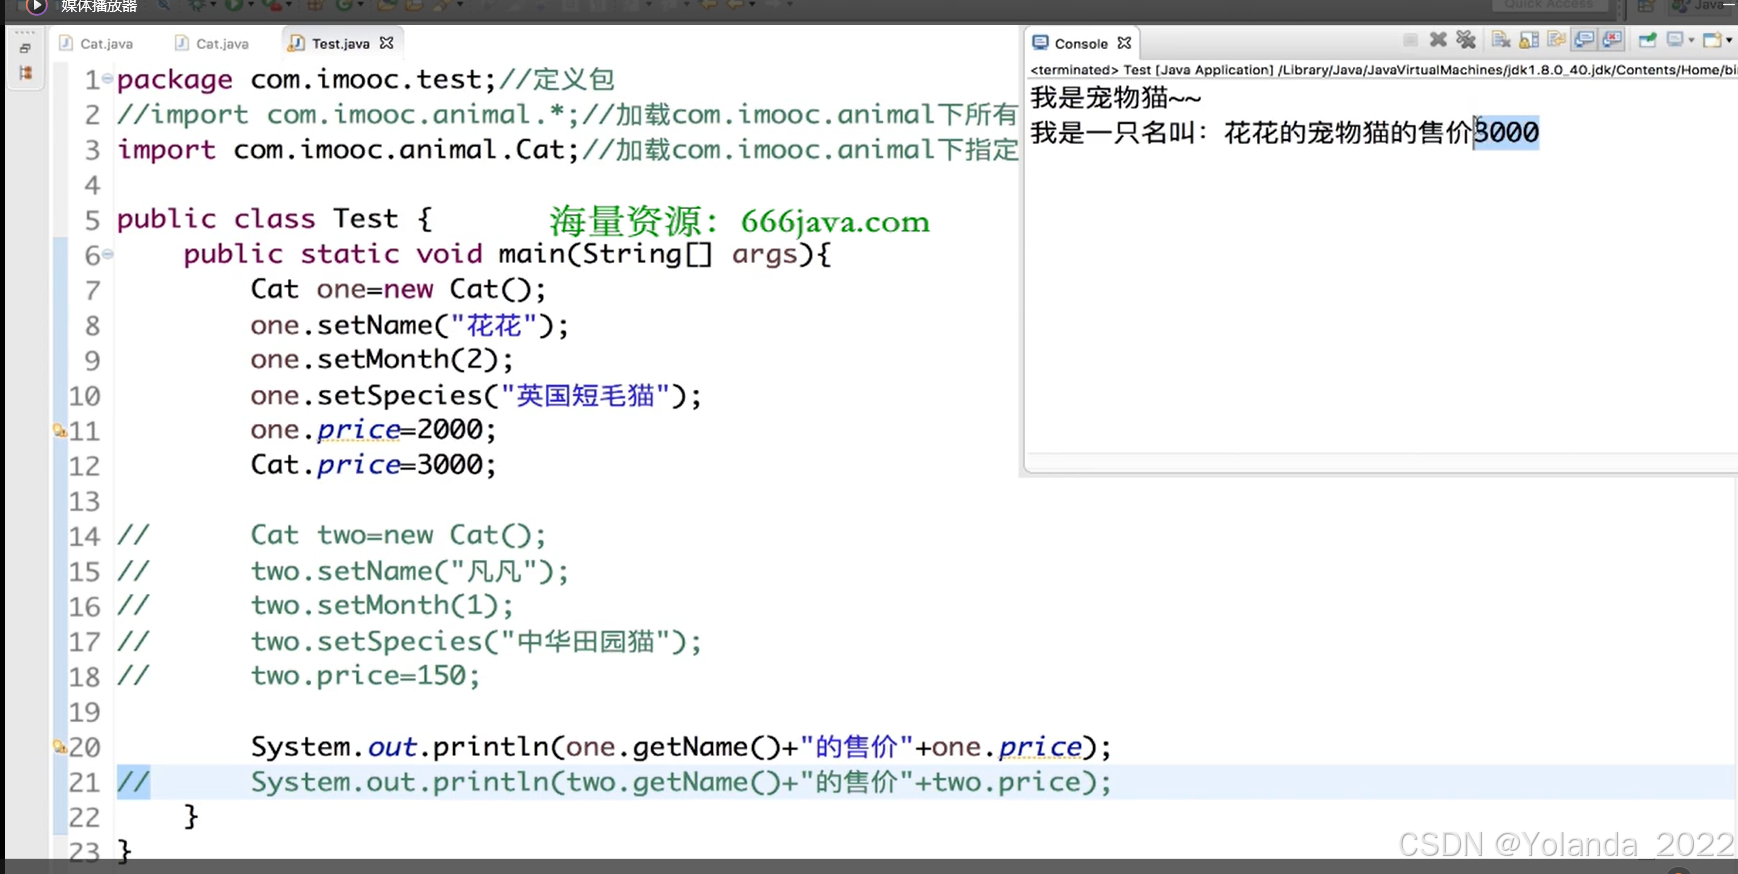The image size is (1738, 874).
Task: Toggle show console when standard out changes
Action: (x=1584, y=40)
